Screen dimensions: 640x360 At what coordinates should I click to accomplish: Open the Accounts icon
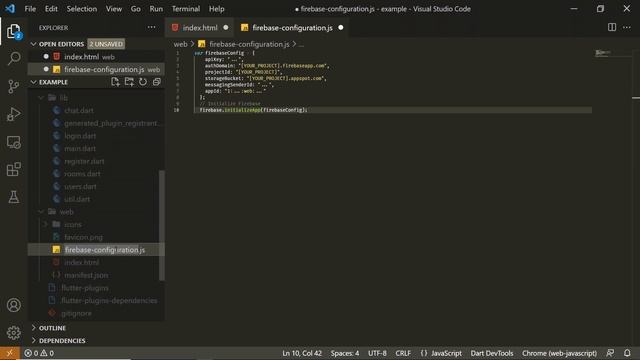[13, 305]
